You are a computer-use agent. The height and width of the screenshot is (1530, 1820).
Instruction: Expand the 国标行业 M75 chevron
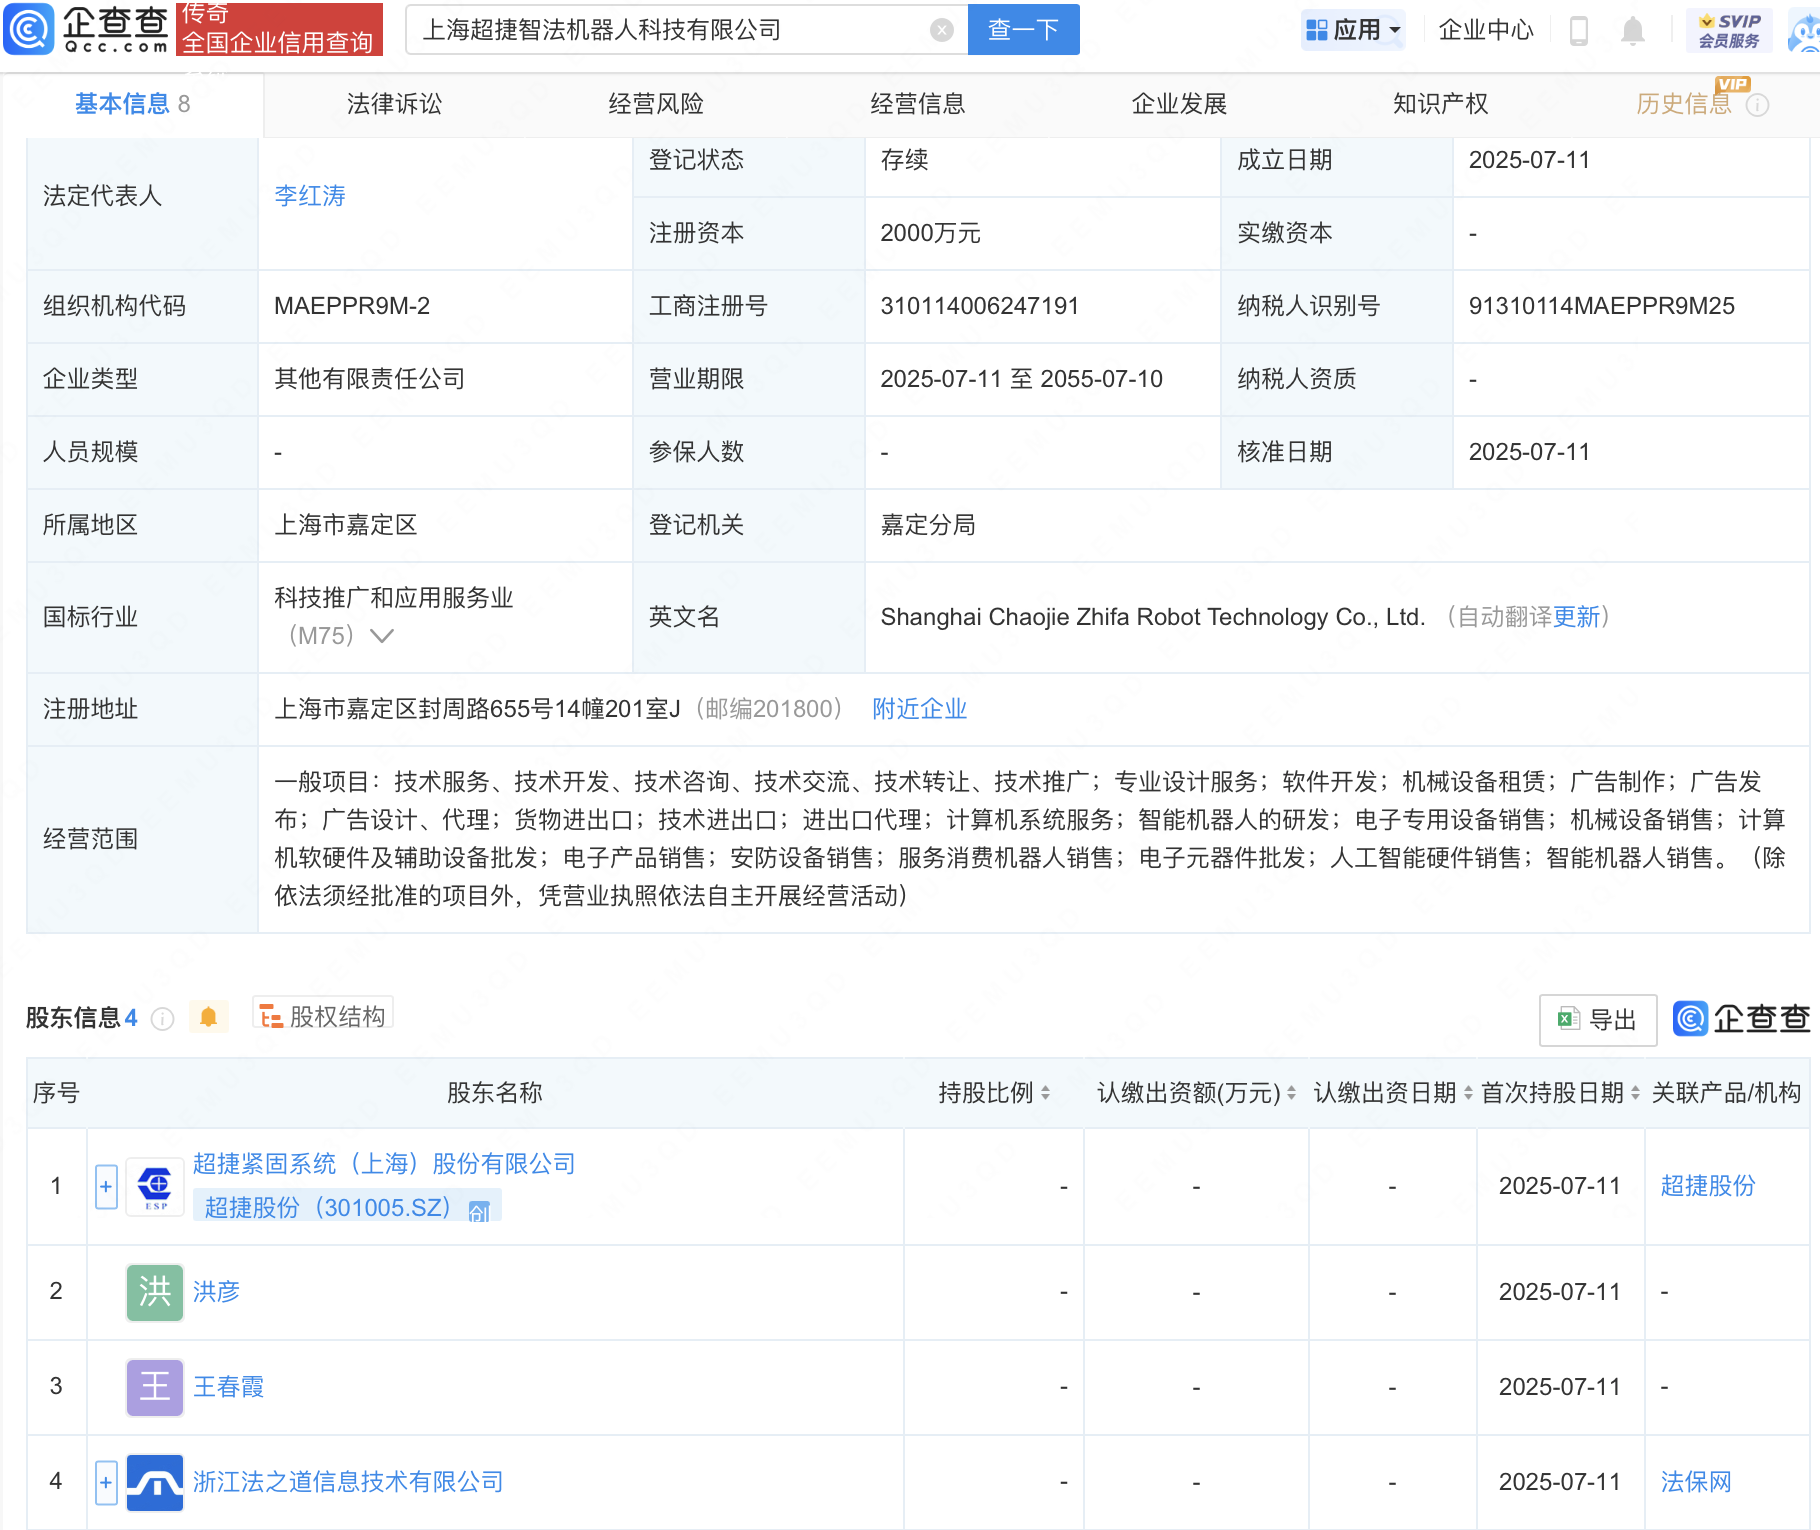coord(382,636)
